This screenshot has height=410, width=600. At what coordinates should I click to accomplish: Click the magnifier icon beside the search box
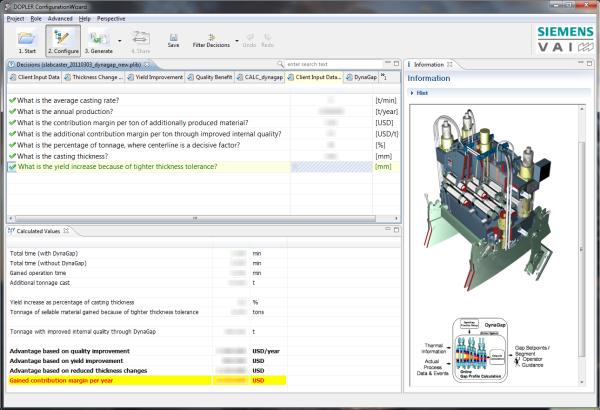click(x=280, y=64)
